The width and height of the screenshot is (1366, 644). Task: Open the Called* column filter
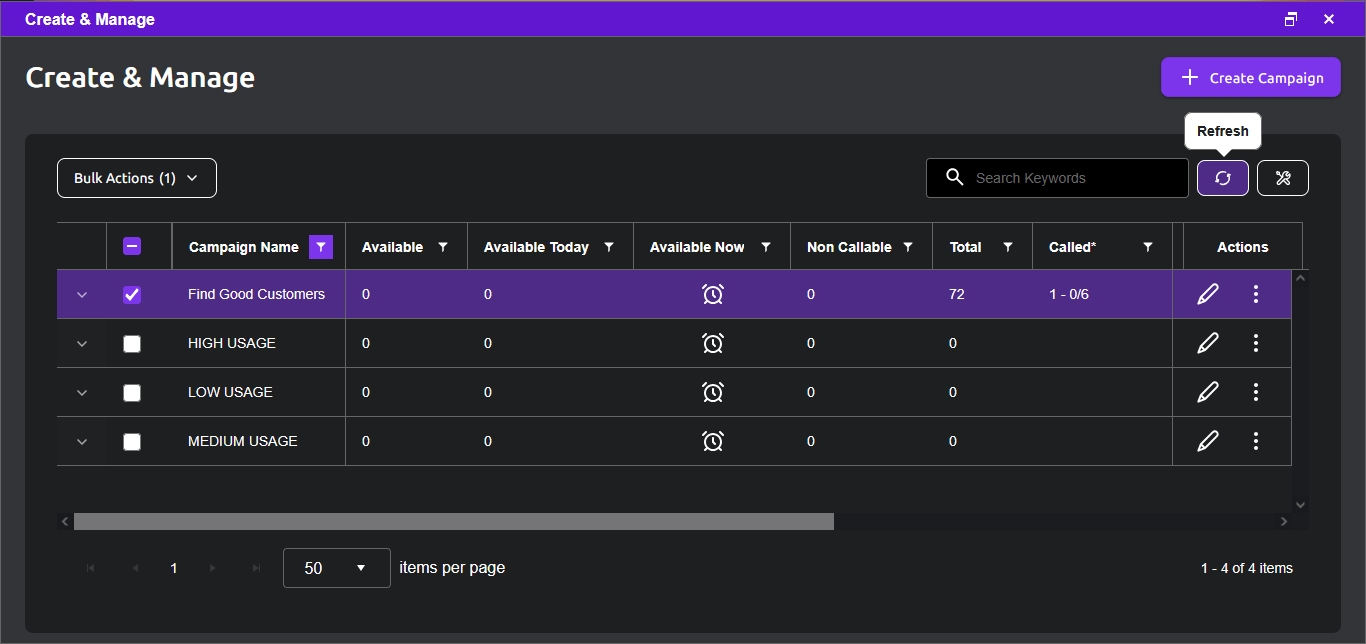point(1148,247)
